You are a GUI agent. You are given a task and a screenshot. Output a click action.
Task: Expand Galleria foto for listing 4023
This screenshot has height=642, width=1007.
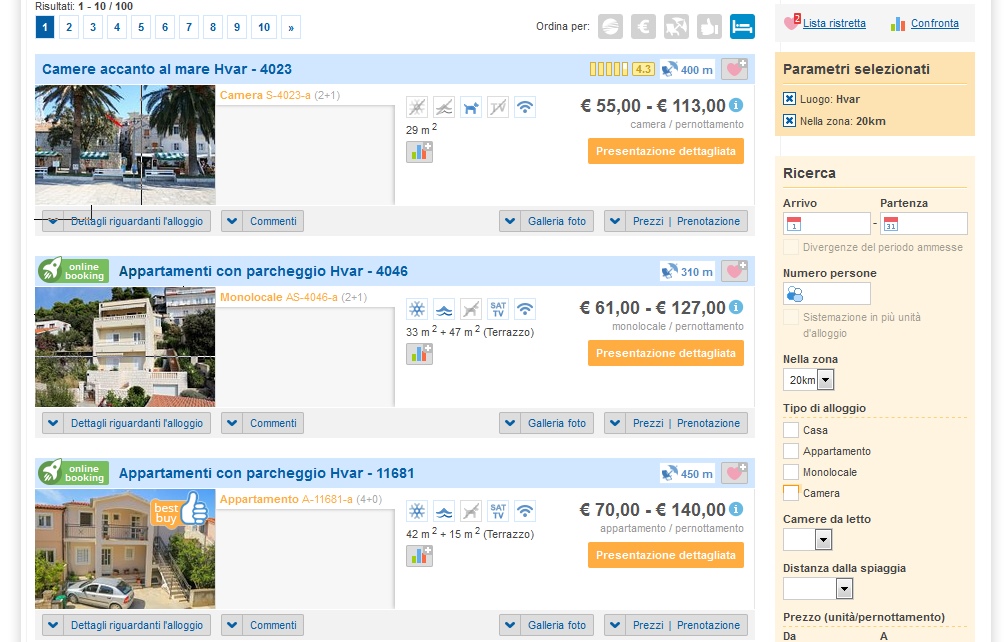point(546,221)
